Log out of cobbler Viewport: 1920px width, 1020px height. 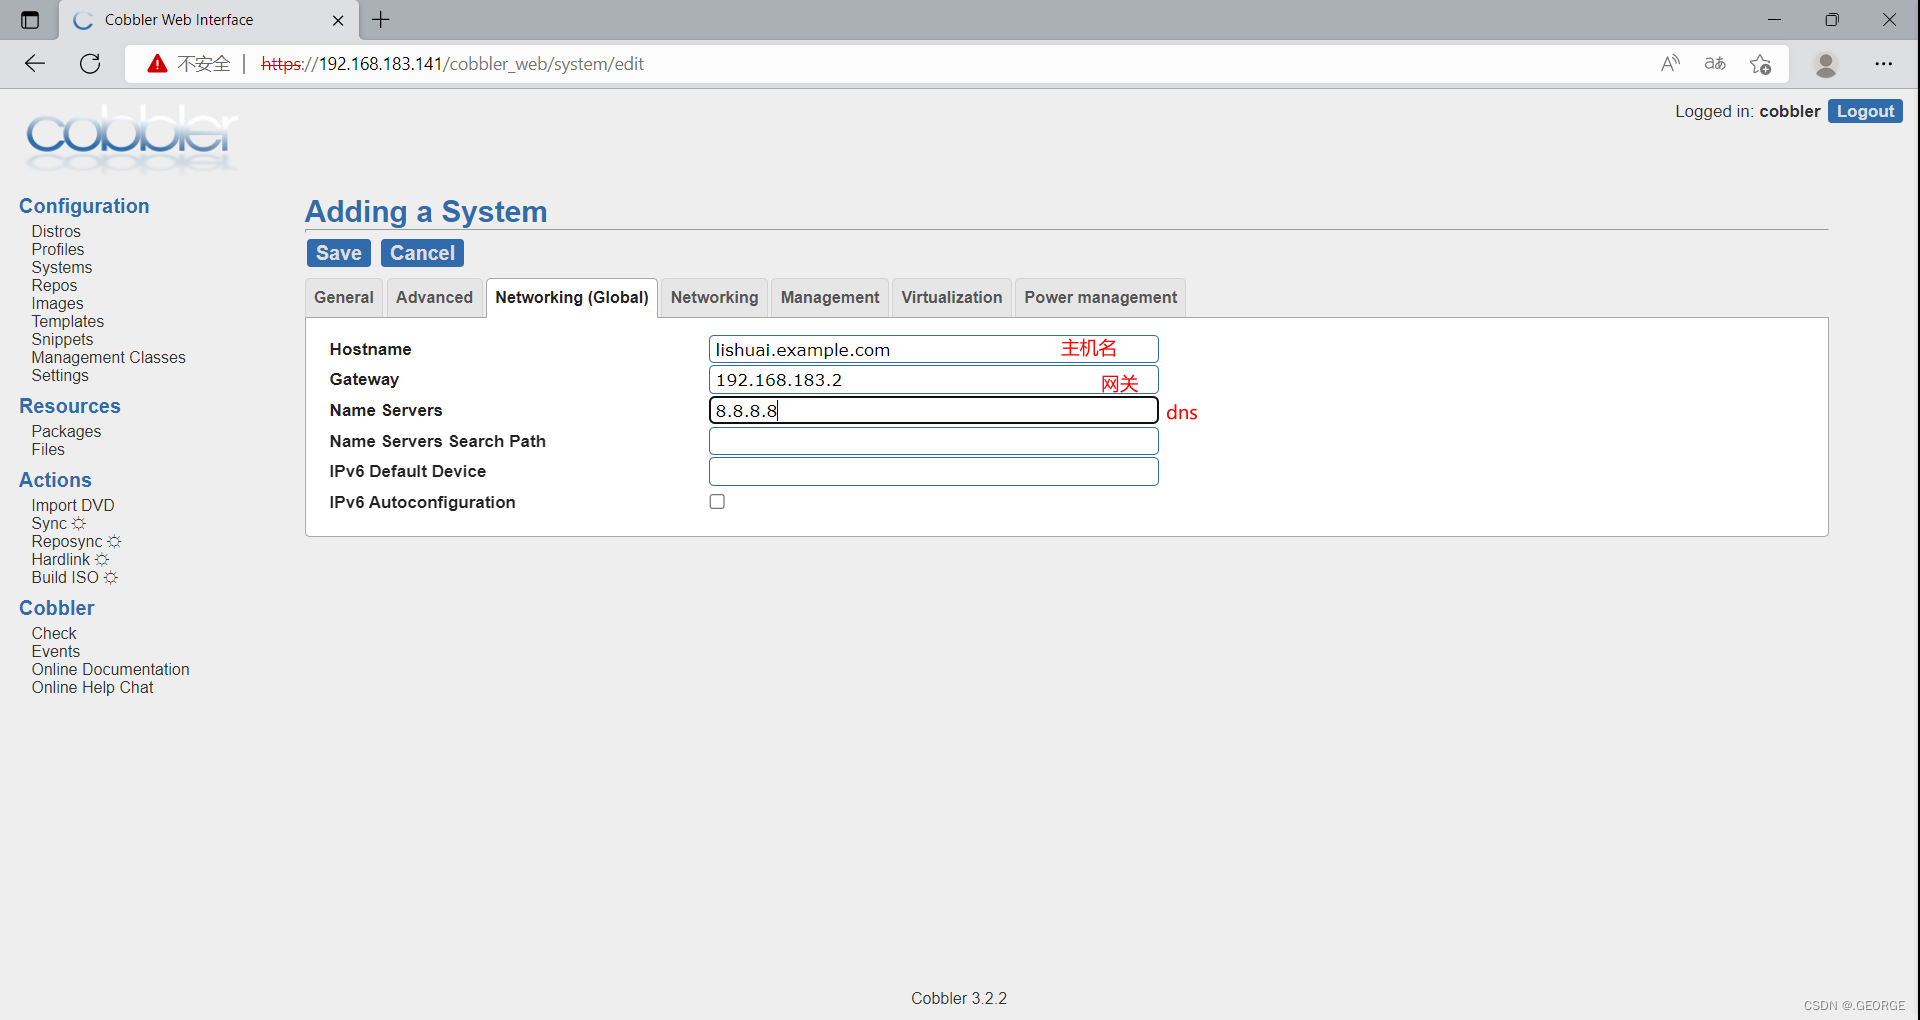[x=1865, y=111]
